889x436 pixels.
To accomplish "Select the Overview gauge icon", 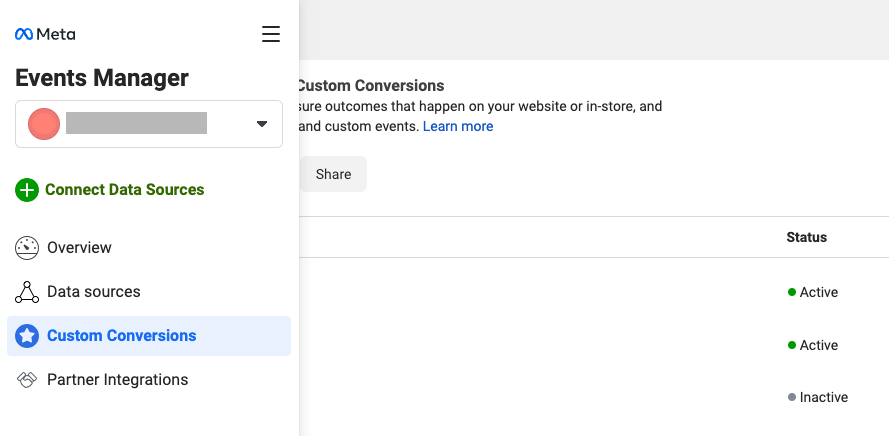I will pos(27,248).
